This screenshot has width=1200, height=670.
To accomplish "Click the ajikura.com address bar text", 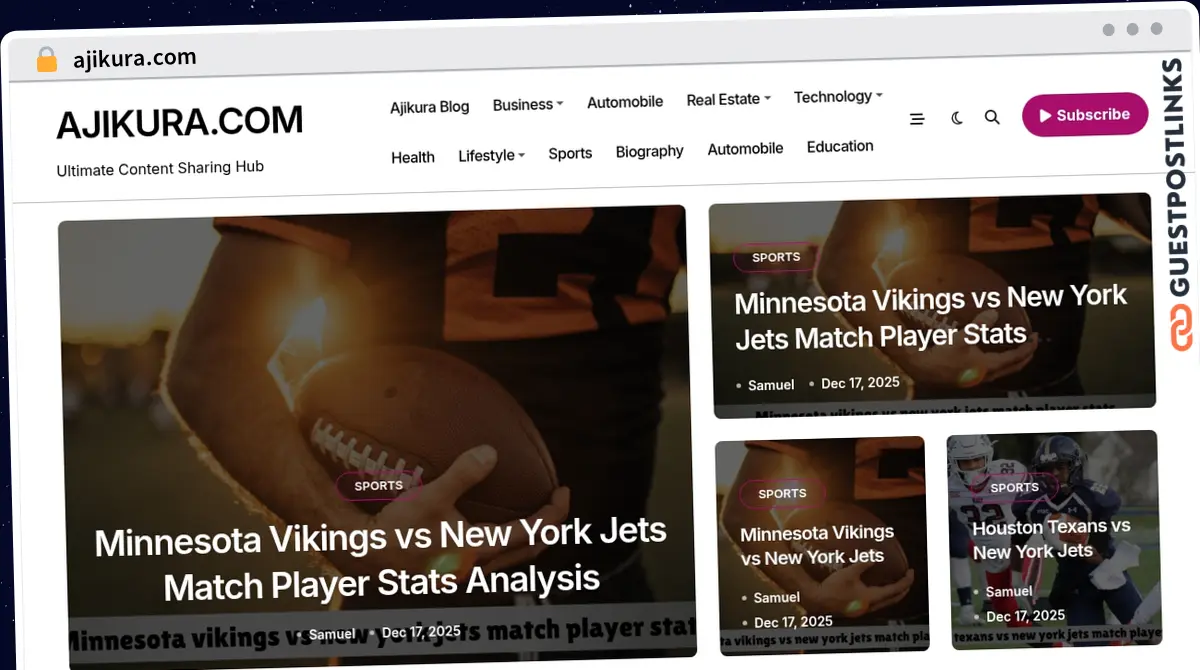I will [x=134, y=59].
